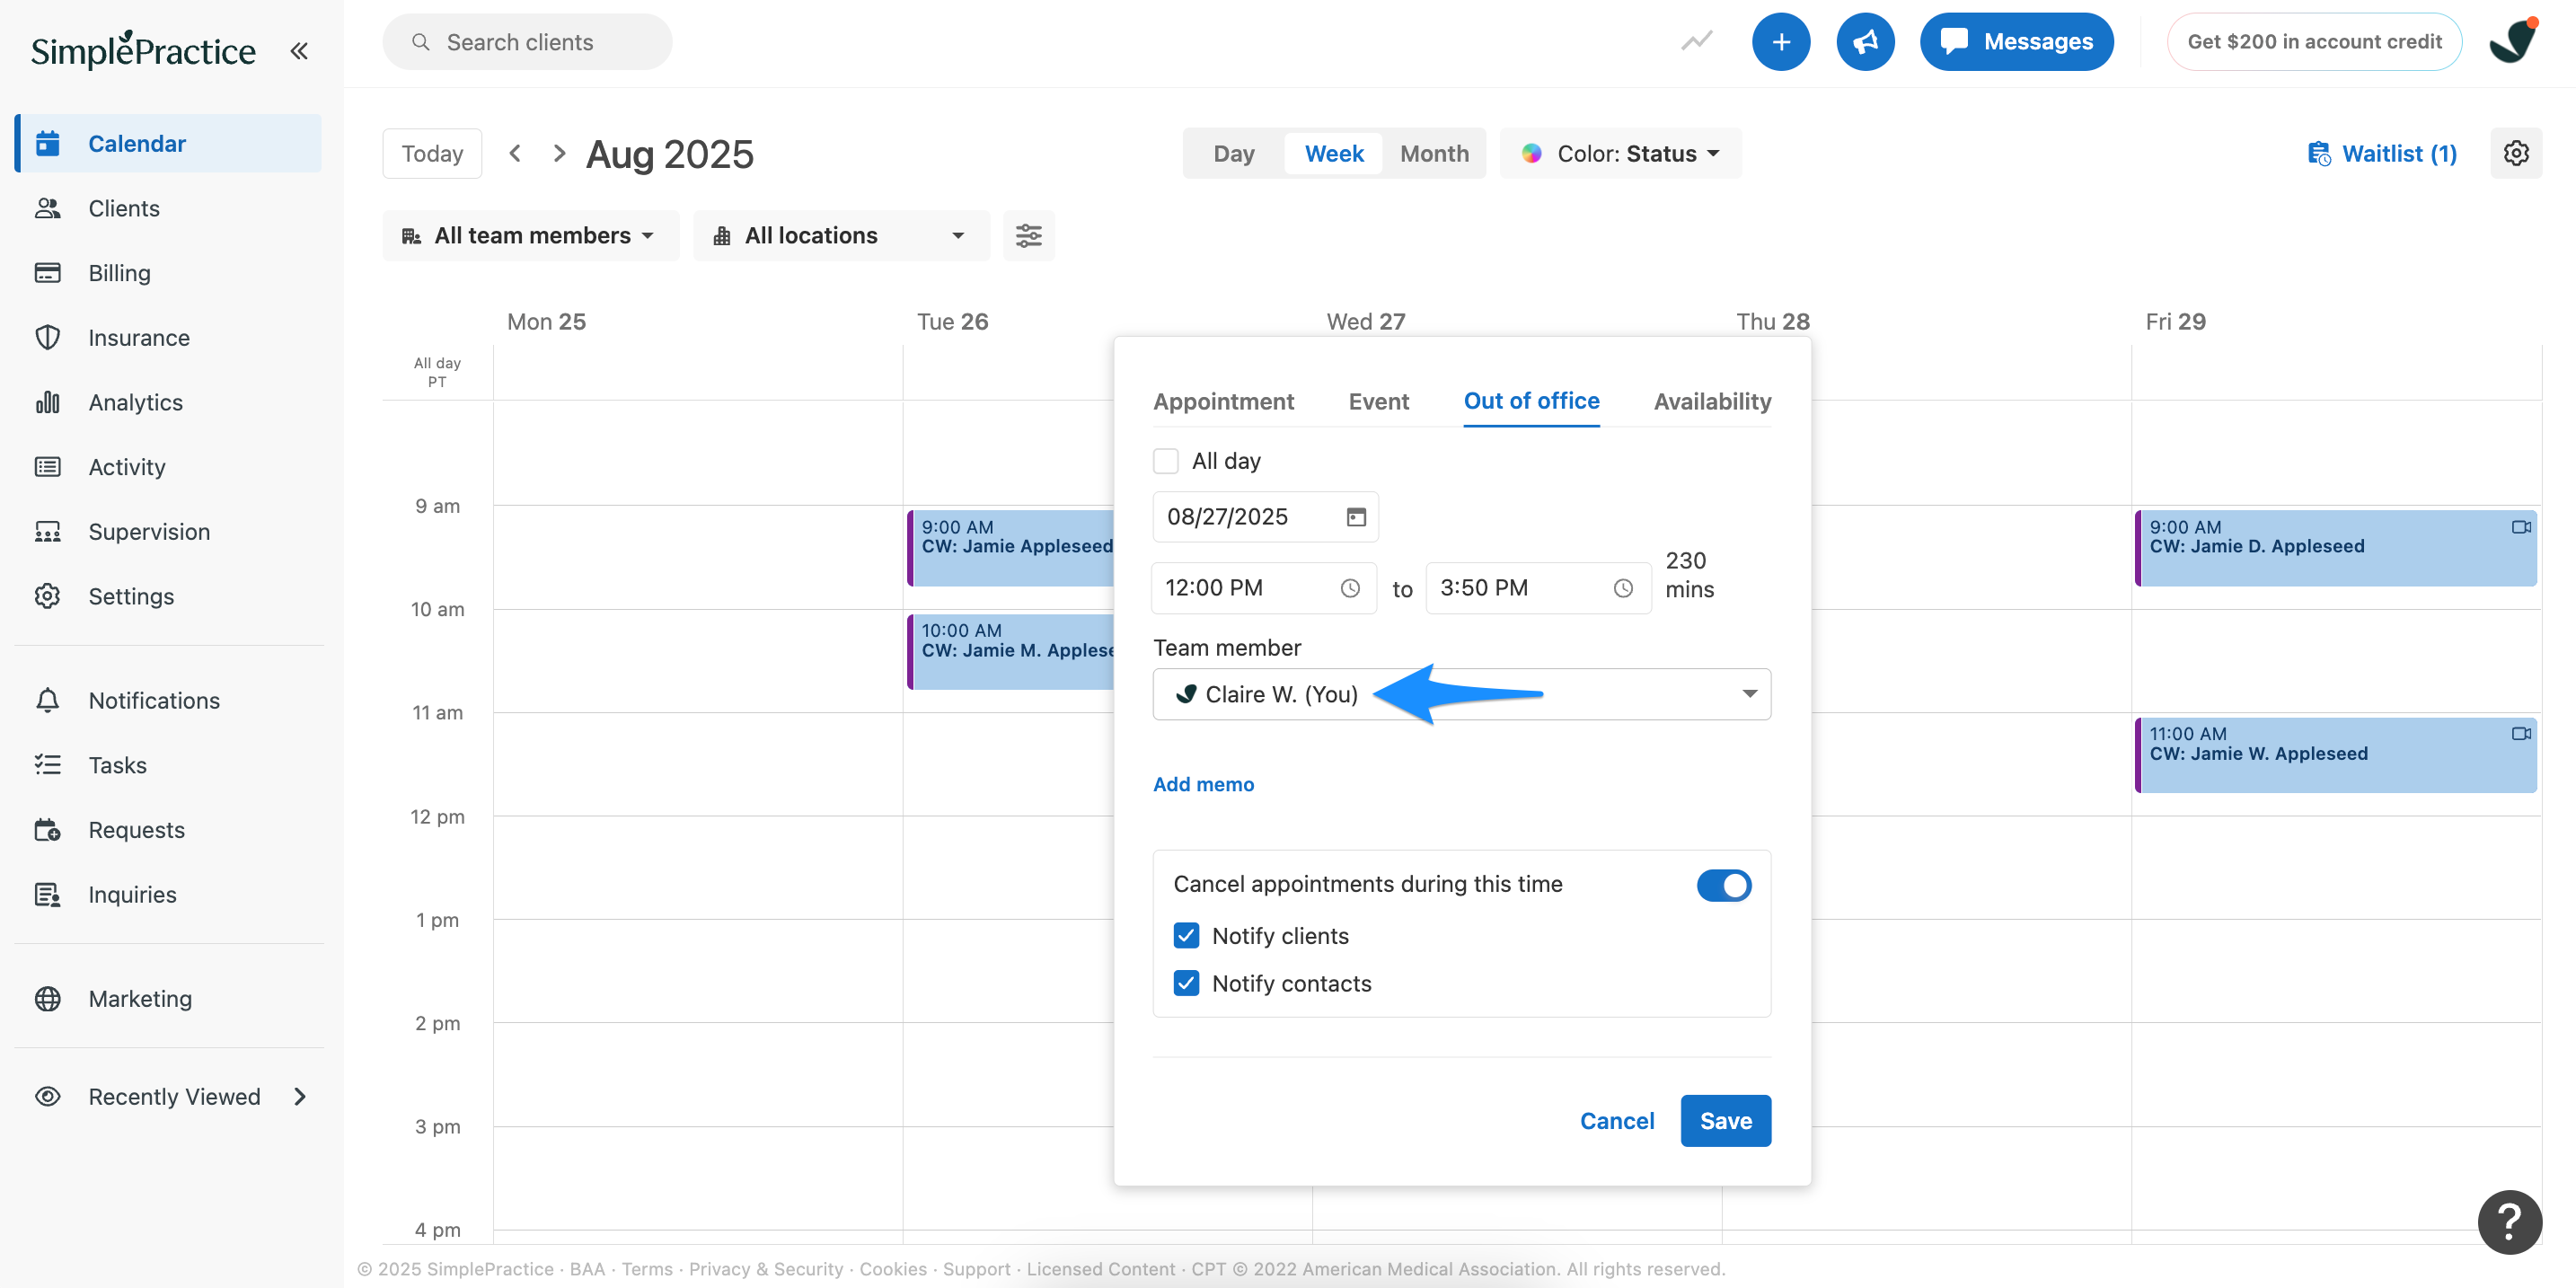The width and height of the screenshot is (2576, 1288).
Task: Click the Today button
Action: click(432, 153)
